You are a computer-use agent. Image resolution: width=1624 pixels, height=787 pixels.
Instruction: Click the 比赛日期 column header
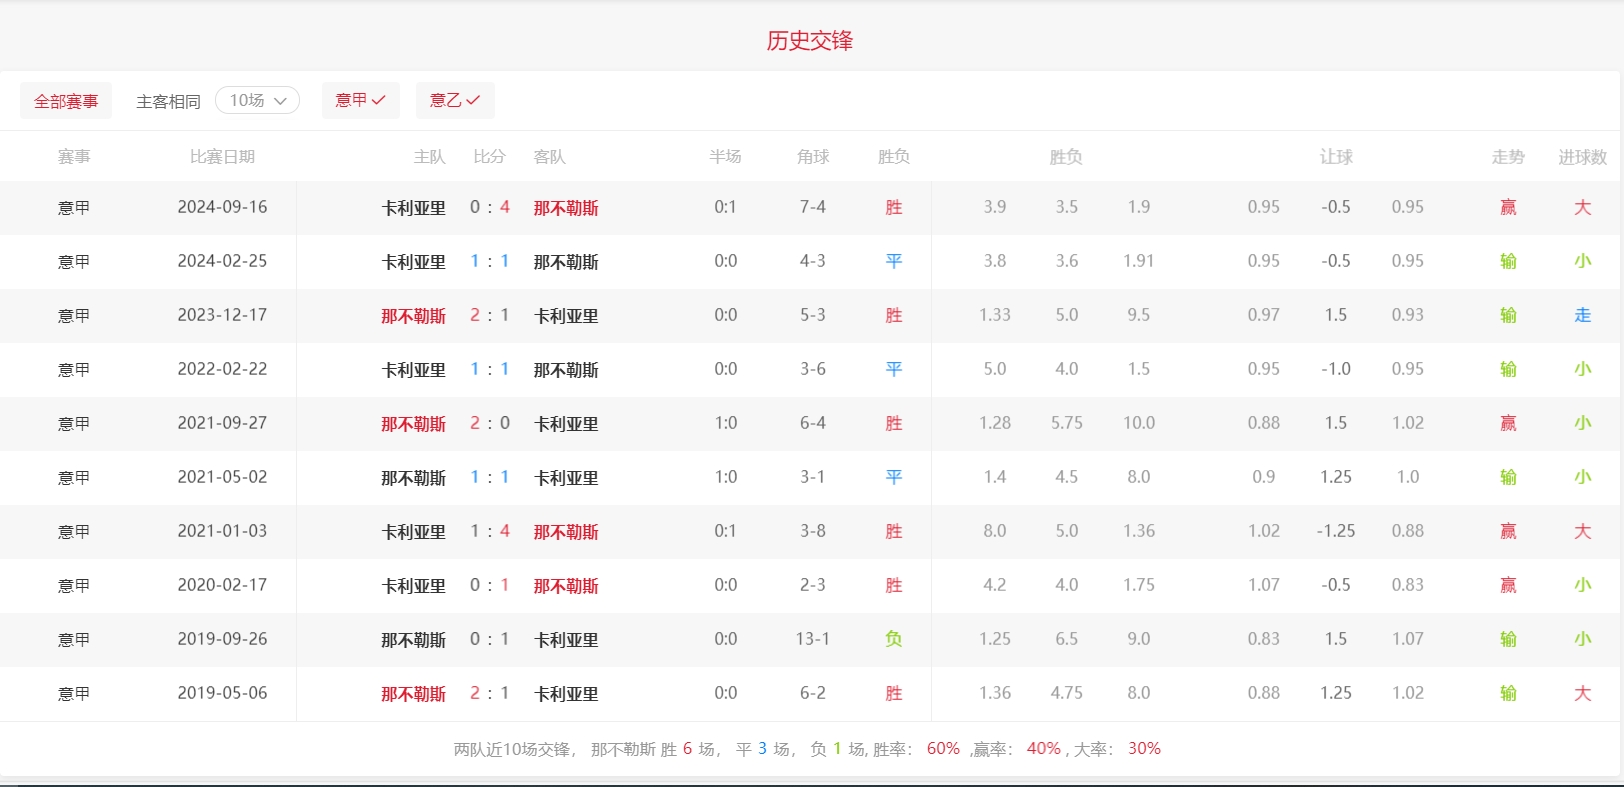[x=222, y=157]
